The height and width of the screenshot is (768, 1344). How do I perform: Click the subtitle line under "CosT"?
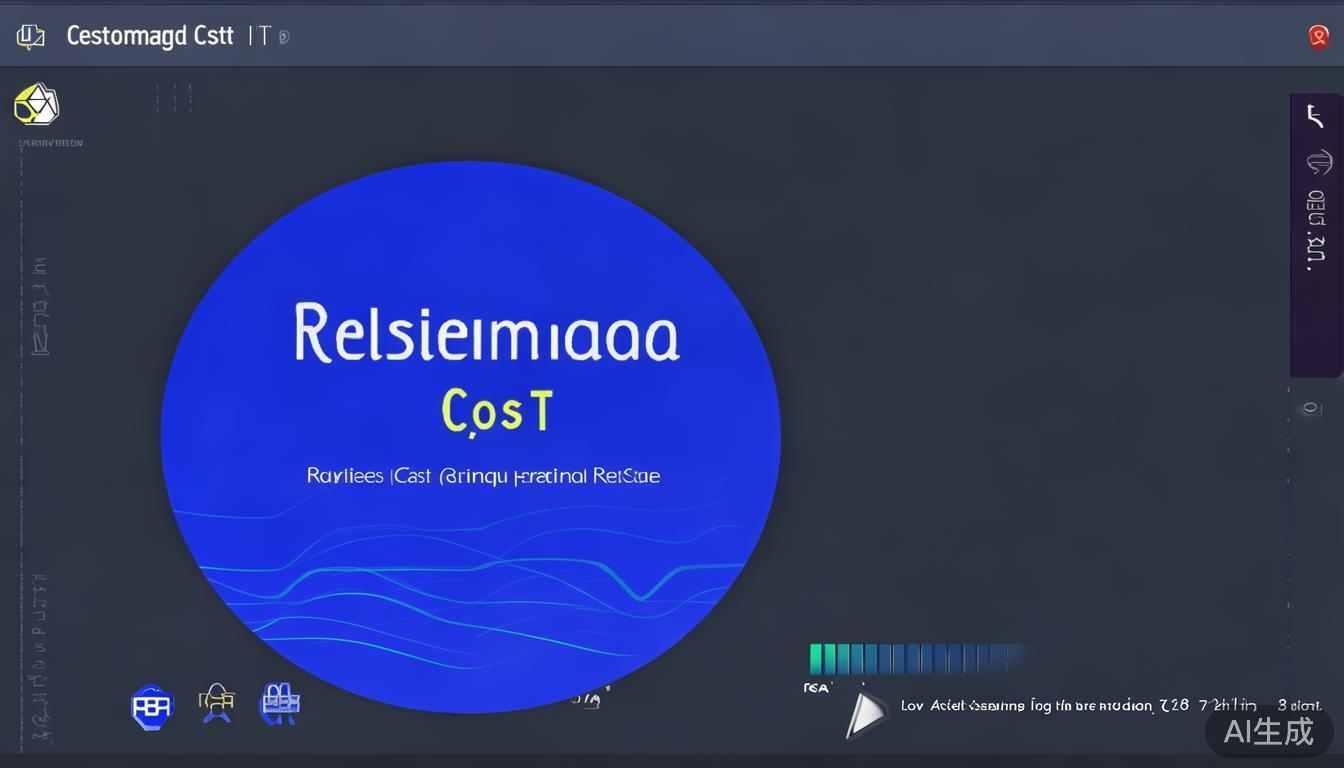point(483,476)
